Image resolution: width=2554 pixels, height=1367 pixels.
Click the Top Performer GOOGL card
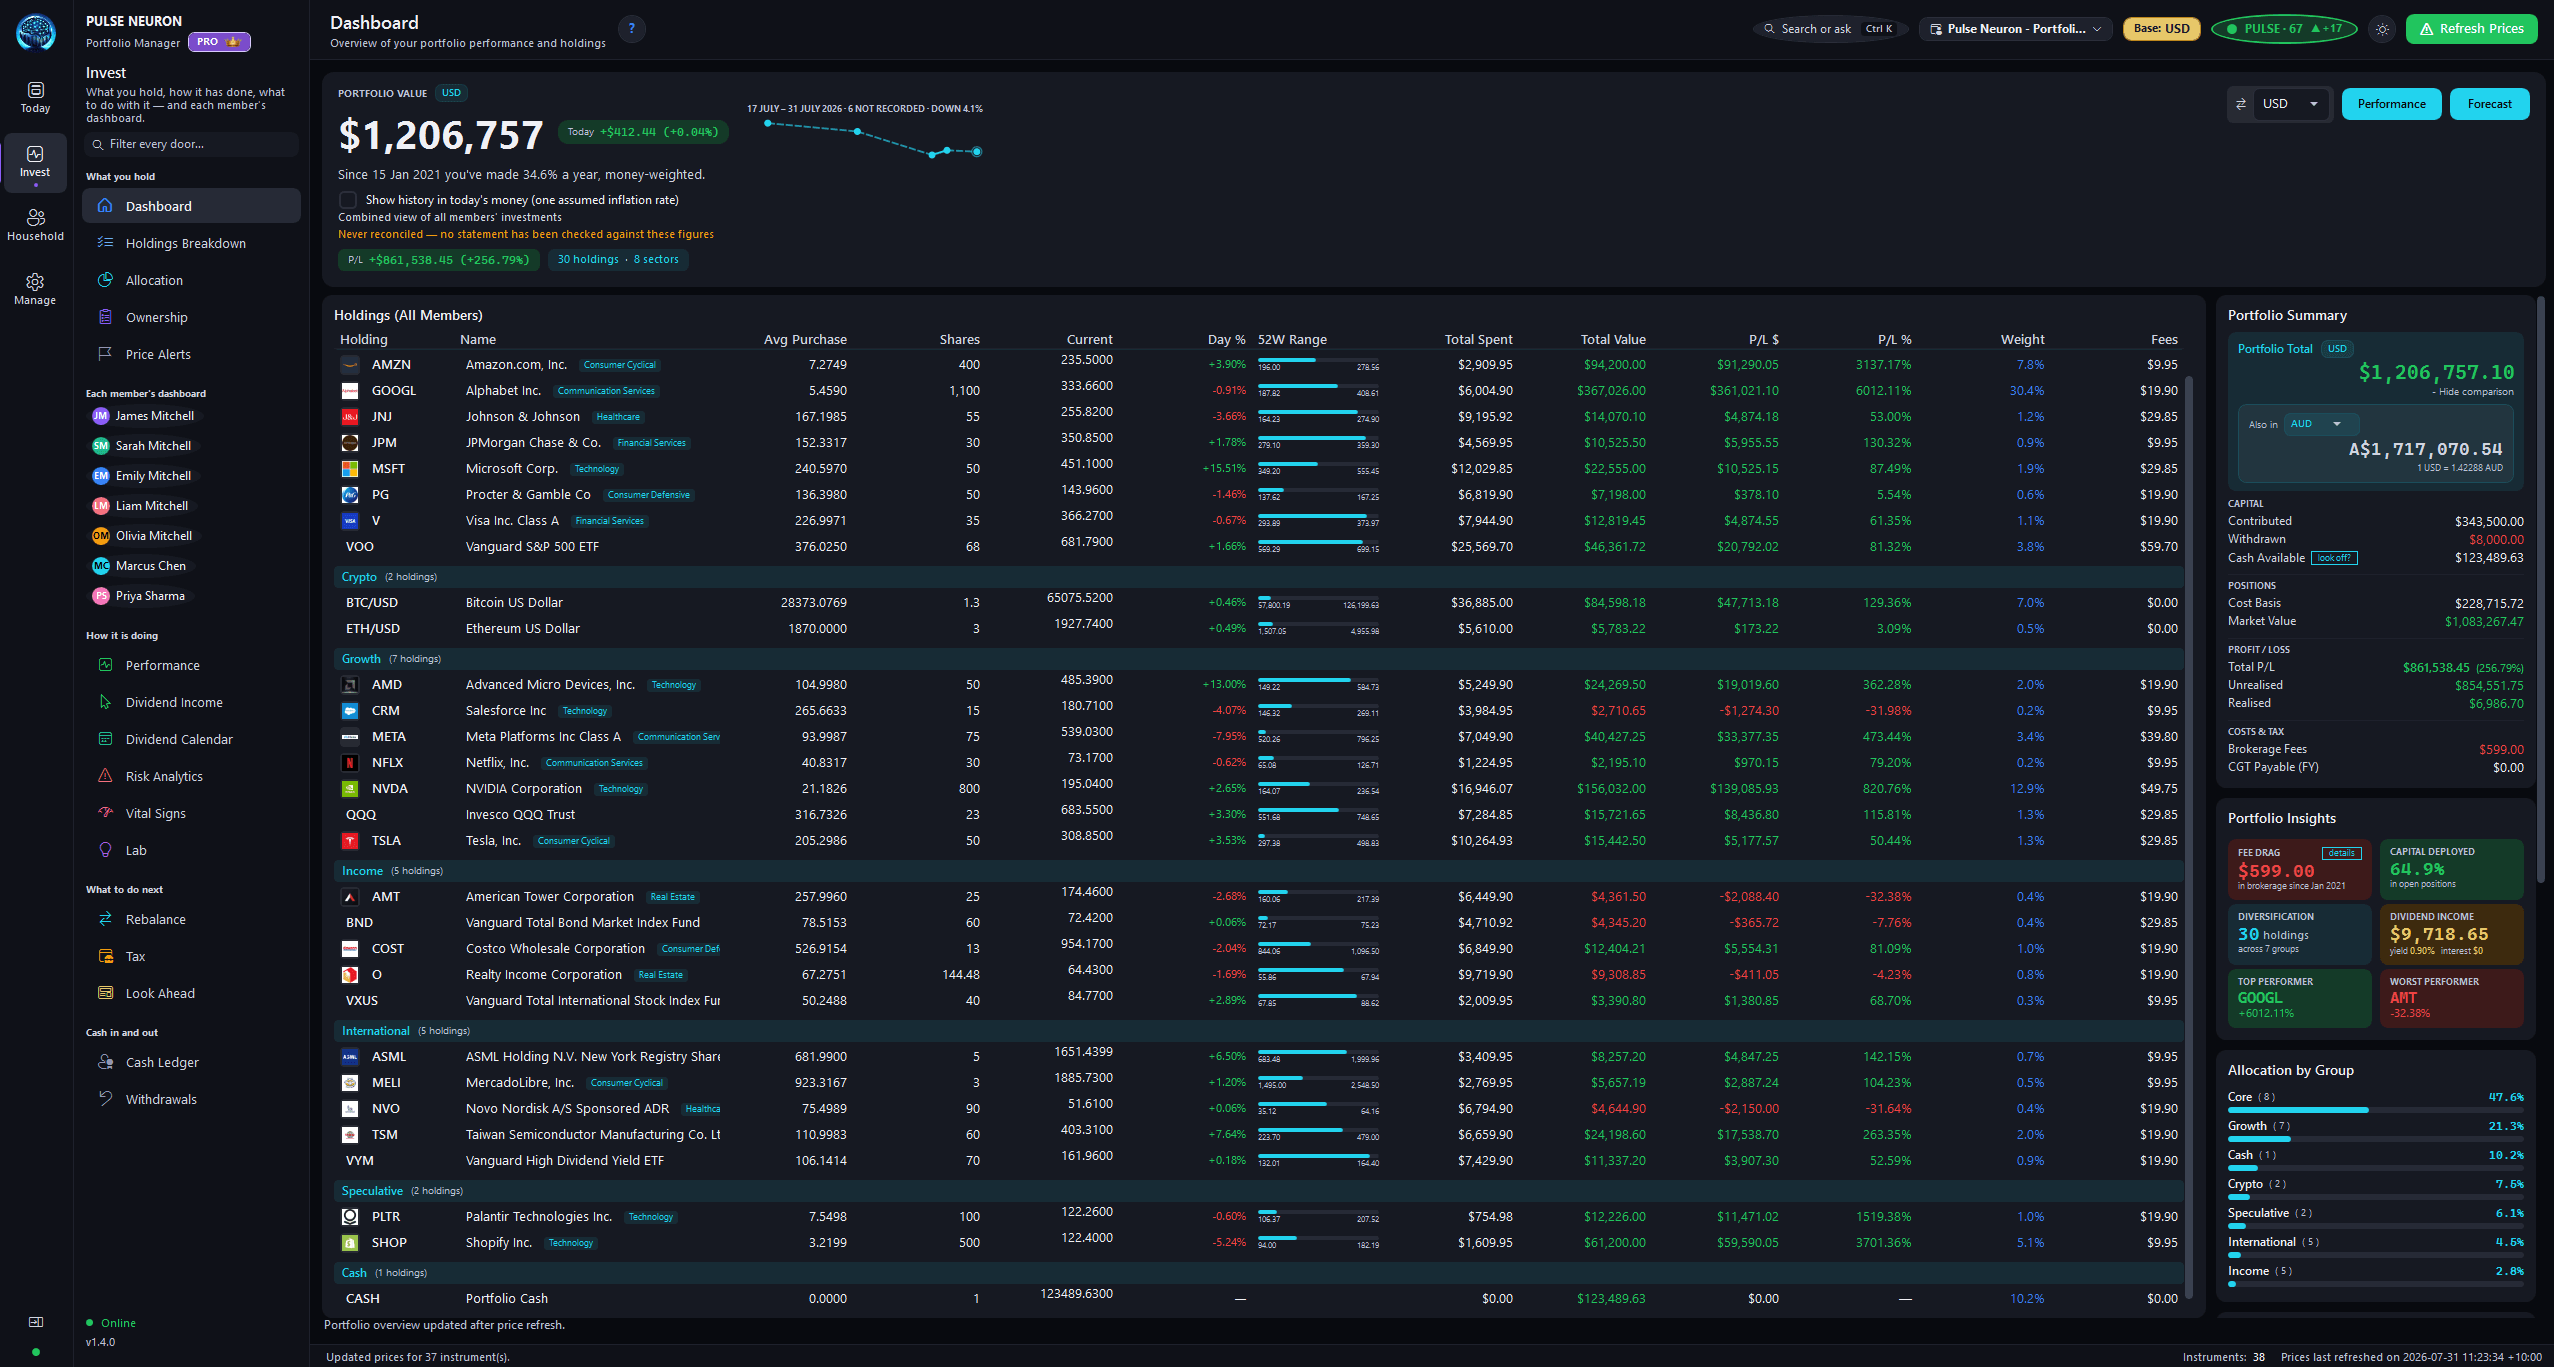point(2300,998)
